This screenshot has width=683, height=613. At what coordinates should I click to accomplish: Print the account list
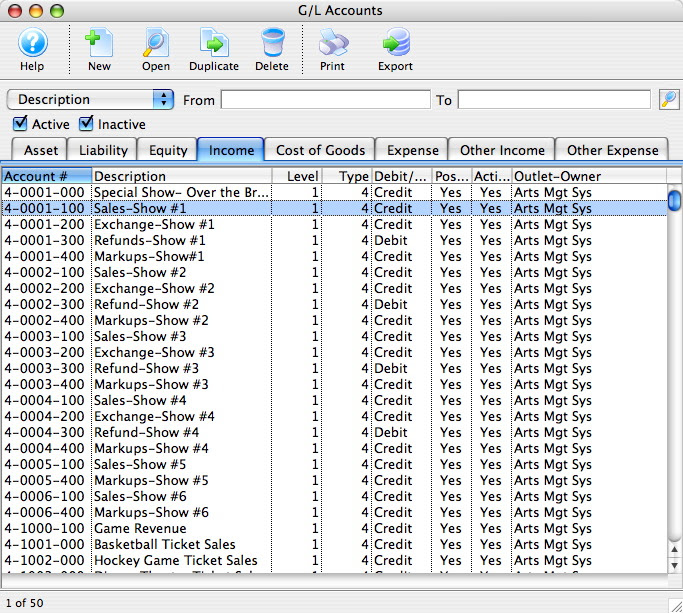pyautogui.click(x=332, y=49)
